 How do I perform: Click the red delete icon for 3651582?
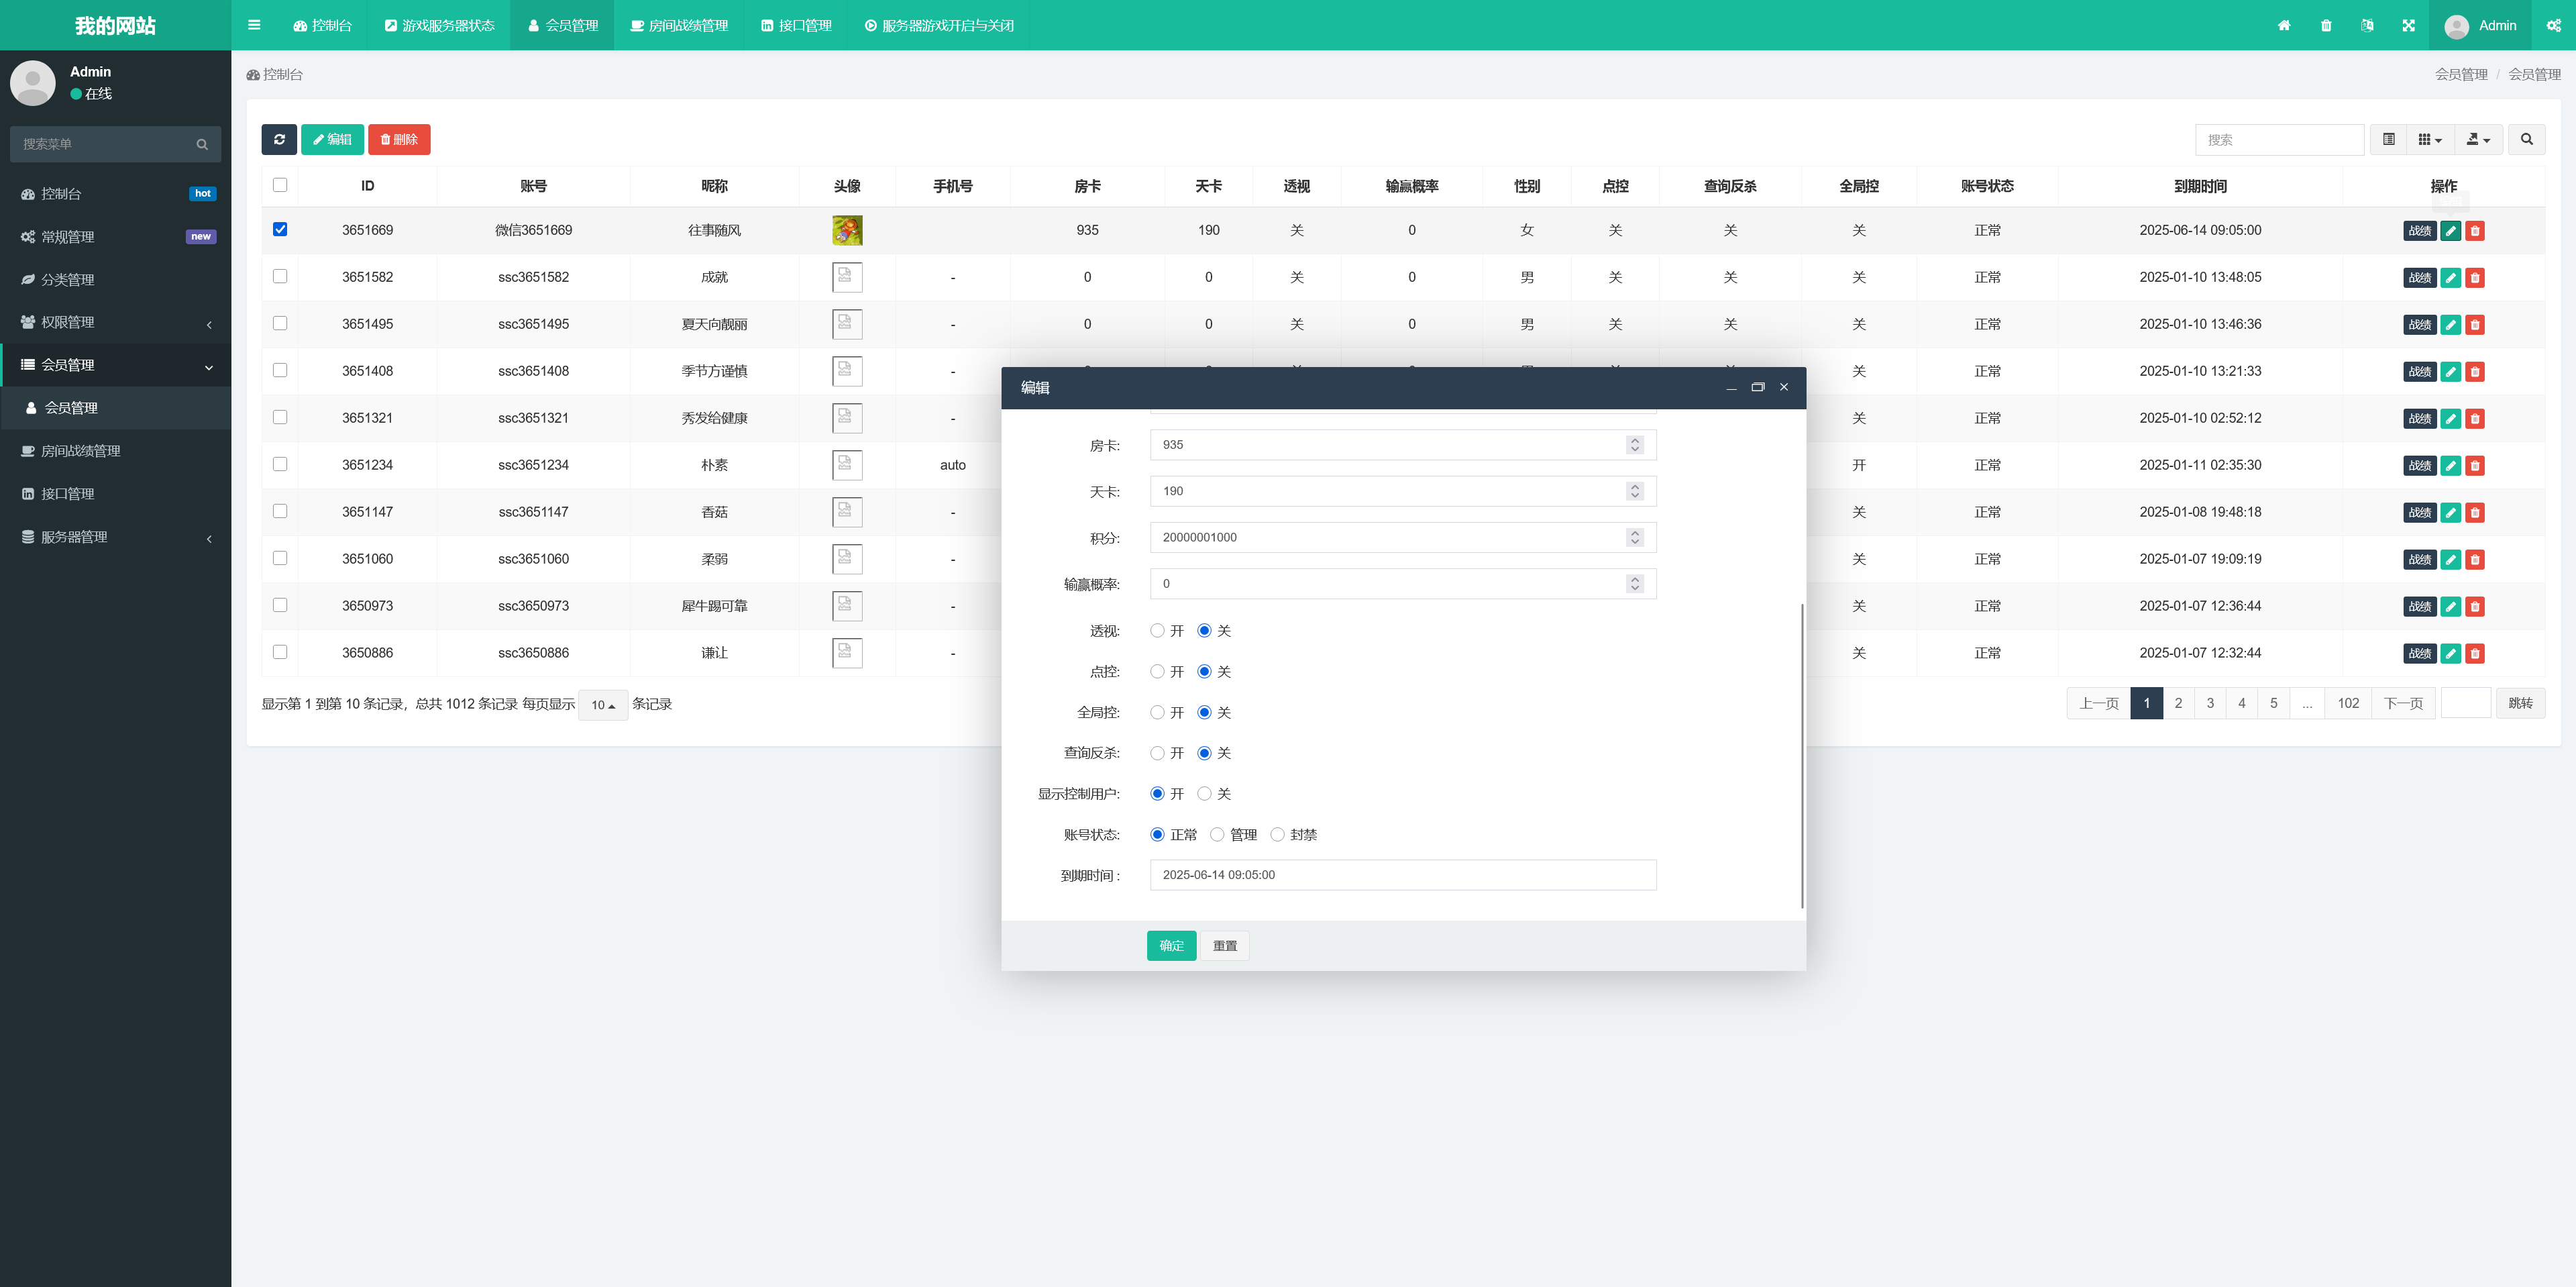click(x=2475, y=278)
